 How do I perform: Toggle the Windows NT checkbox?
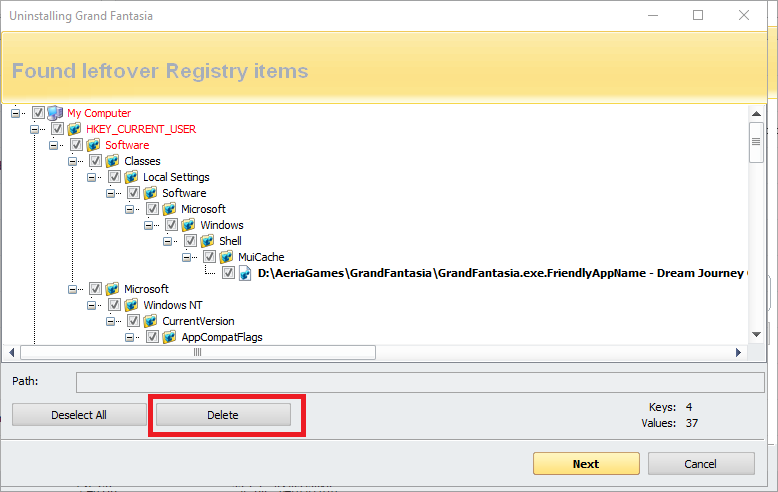[x=114, y=305]
